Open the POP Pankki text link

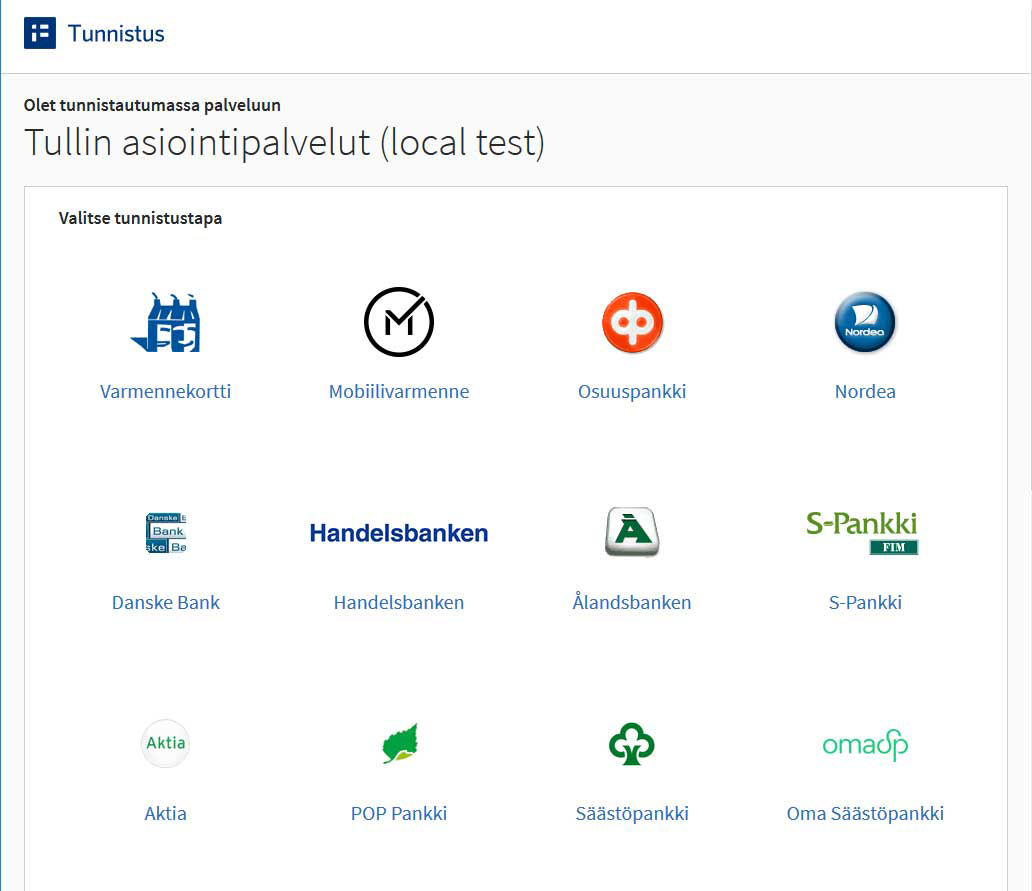pos(399,814)
